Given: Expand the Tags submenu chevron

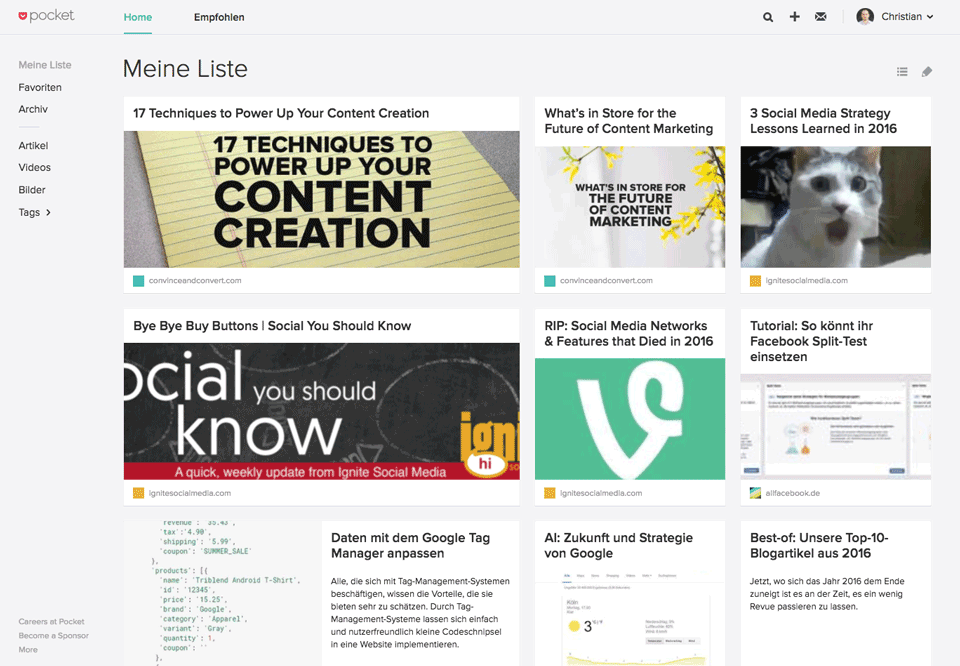Looking at the screenshot, I should click(48, 212).
